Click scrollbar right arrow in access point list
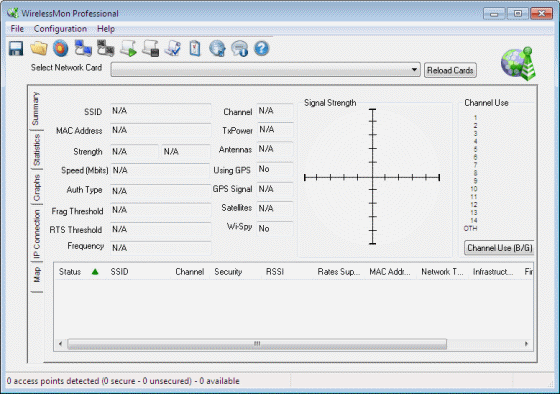The height and width of the screenshot is (394, 560). point(526,344)
